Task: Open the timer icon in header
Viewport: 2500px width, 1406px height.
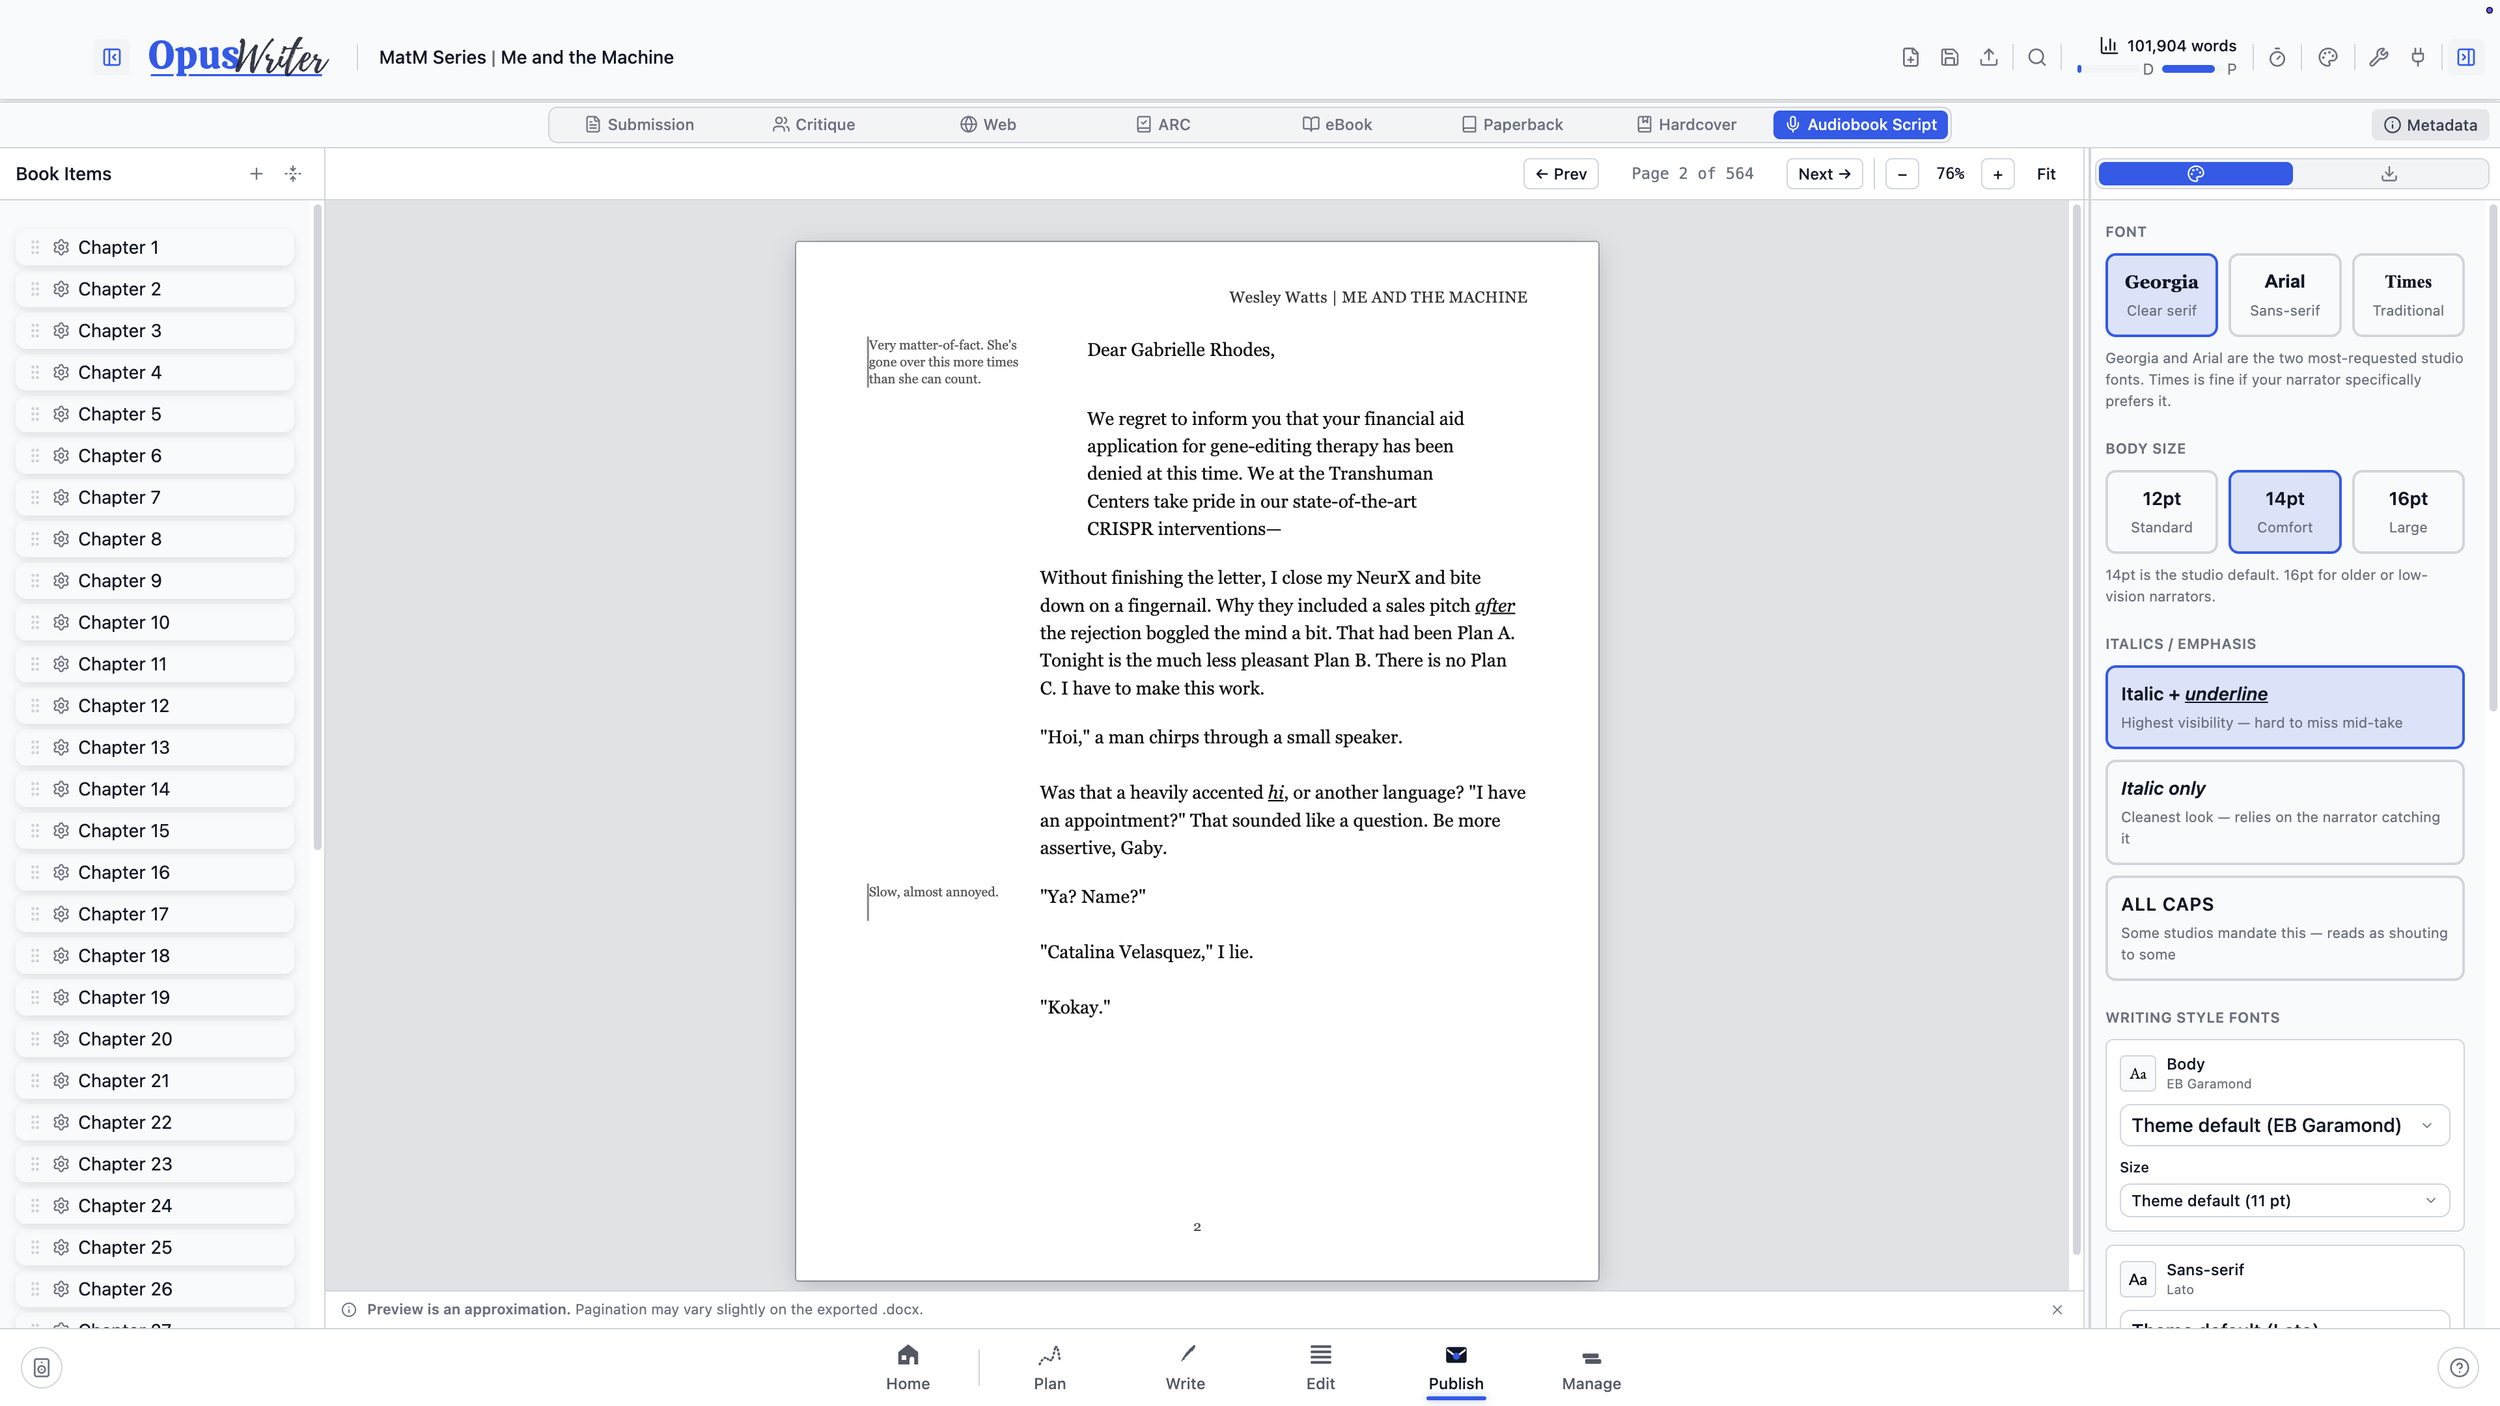Action: click(x=2277, y=57)
